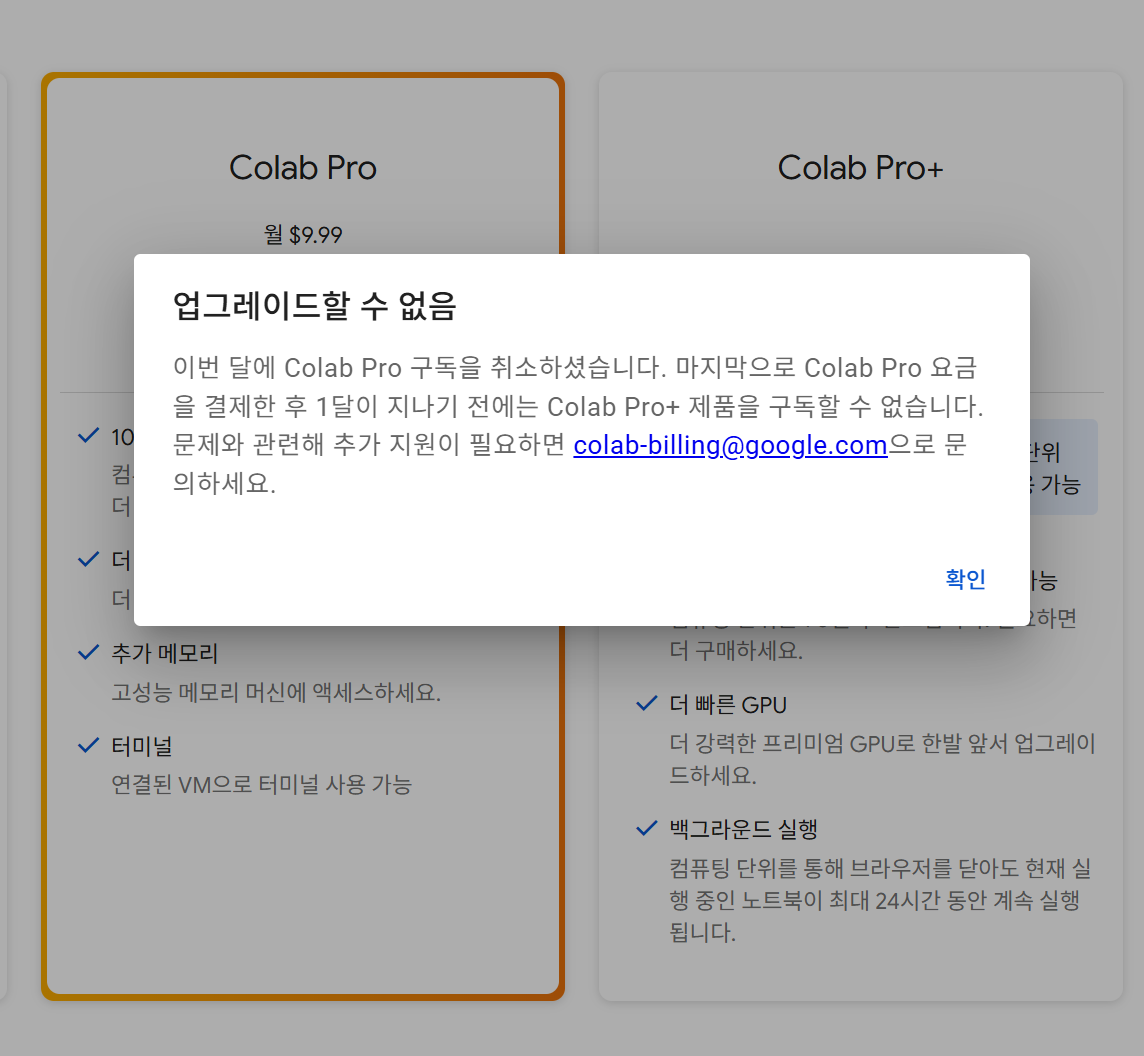
Task: Click the dialog message about Colab Pro 구독 취소
Action: pos(578,425)
